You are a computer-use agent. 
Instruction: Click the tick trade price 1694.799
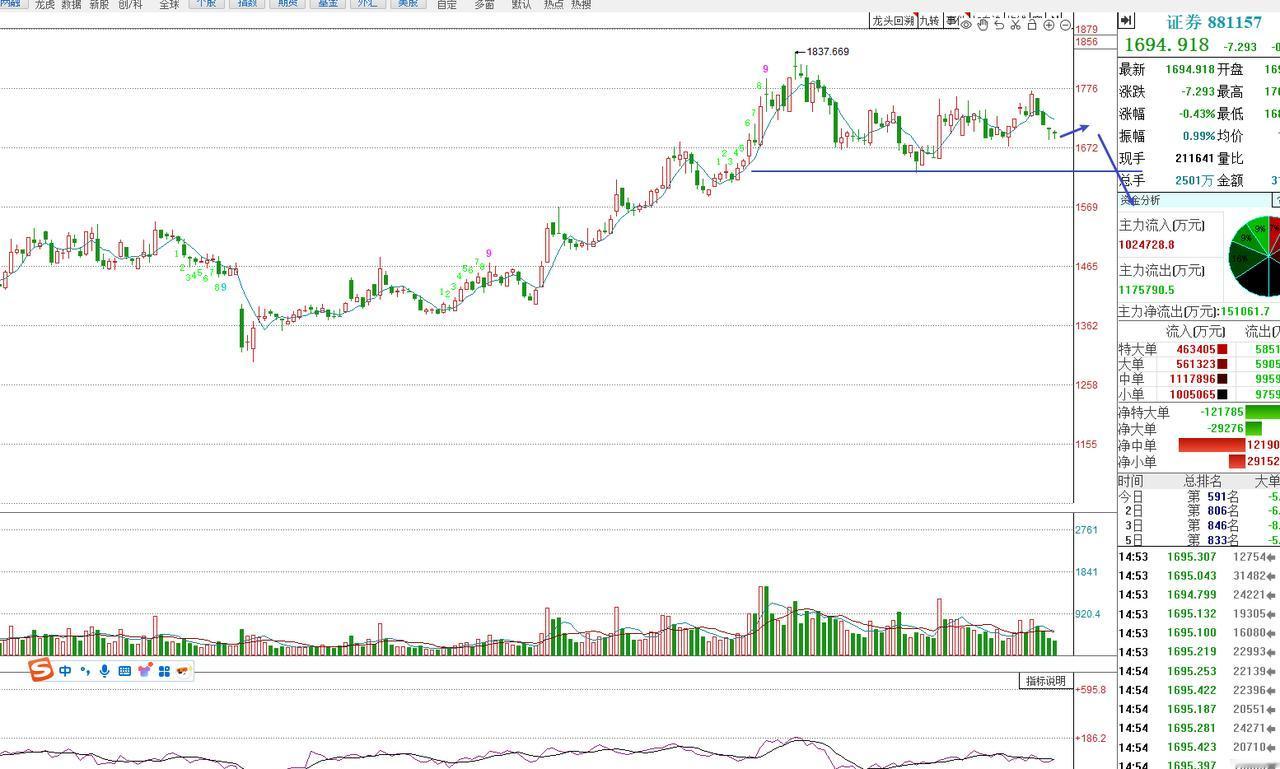(x=1192, y=595)
